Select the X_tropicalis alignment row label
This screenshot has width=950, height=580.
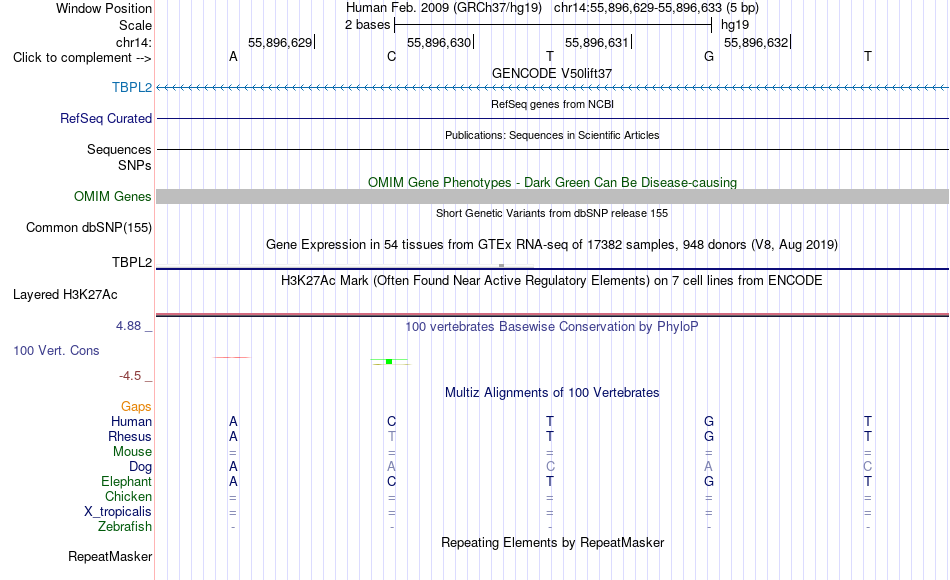pyautogui.click(x=118, y=512)
